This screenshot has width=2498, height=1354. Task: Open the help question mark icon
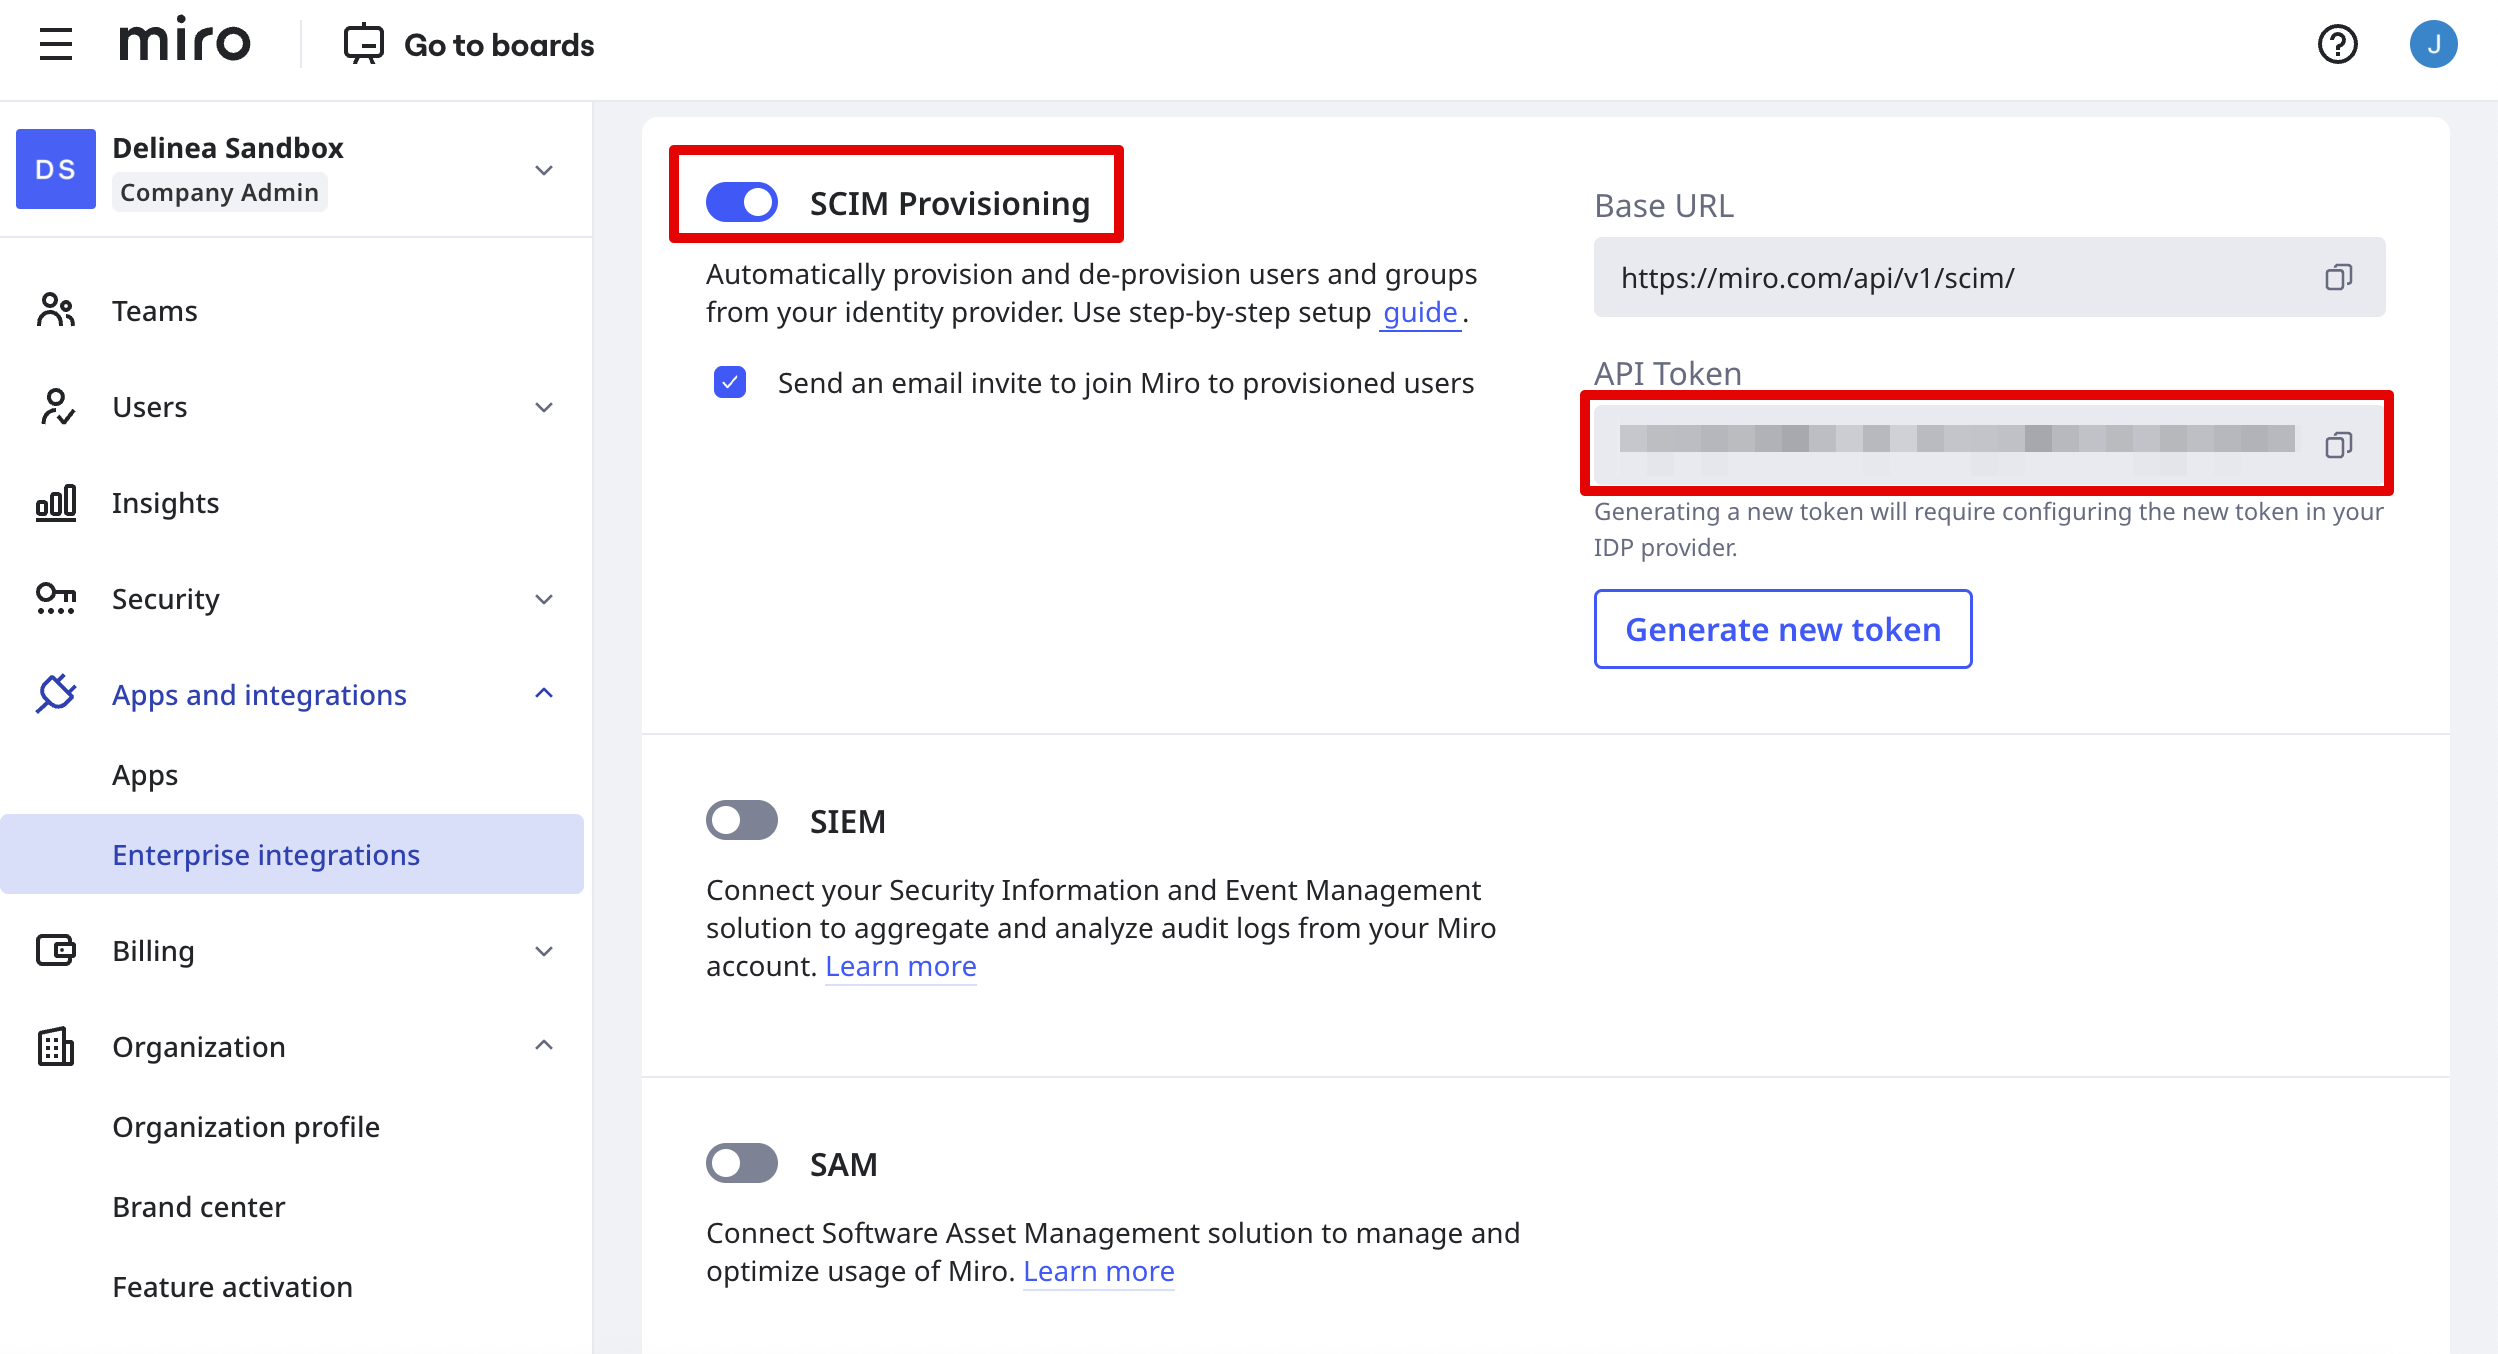(x=2337, y=44)
